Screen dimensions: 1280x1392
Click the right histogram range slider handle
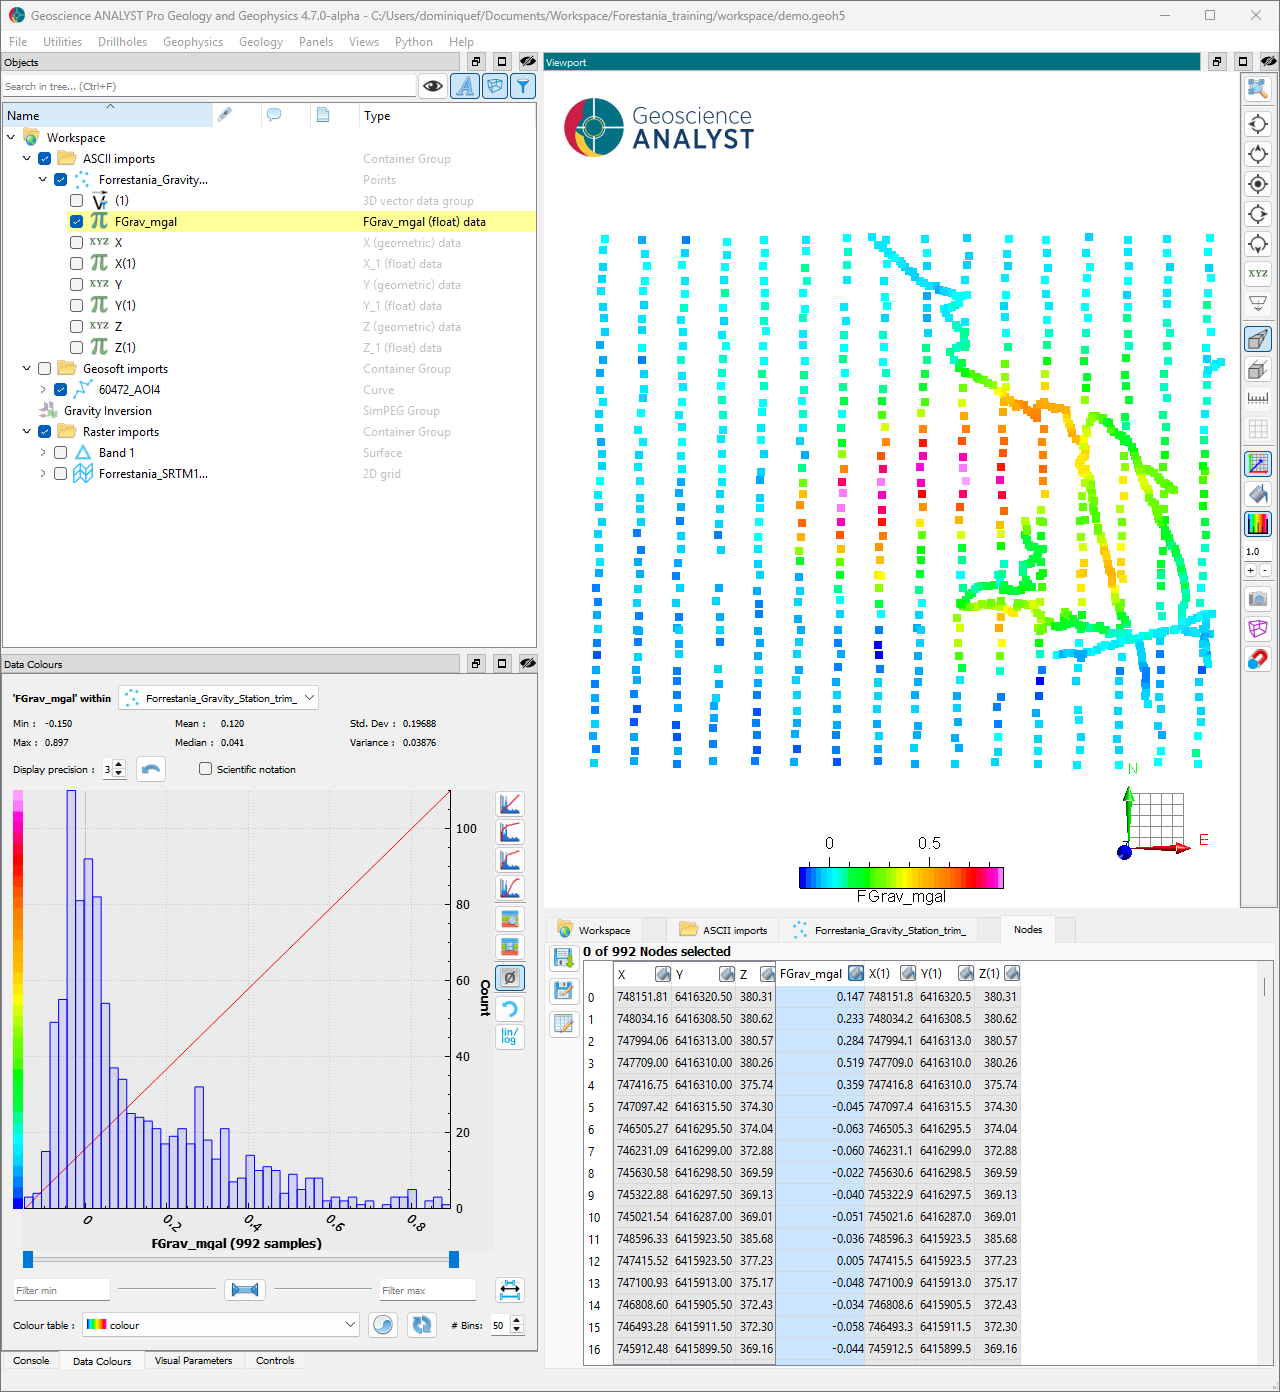tap(454, 1259)
